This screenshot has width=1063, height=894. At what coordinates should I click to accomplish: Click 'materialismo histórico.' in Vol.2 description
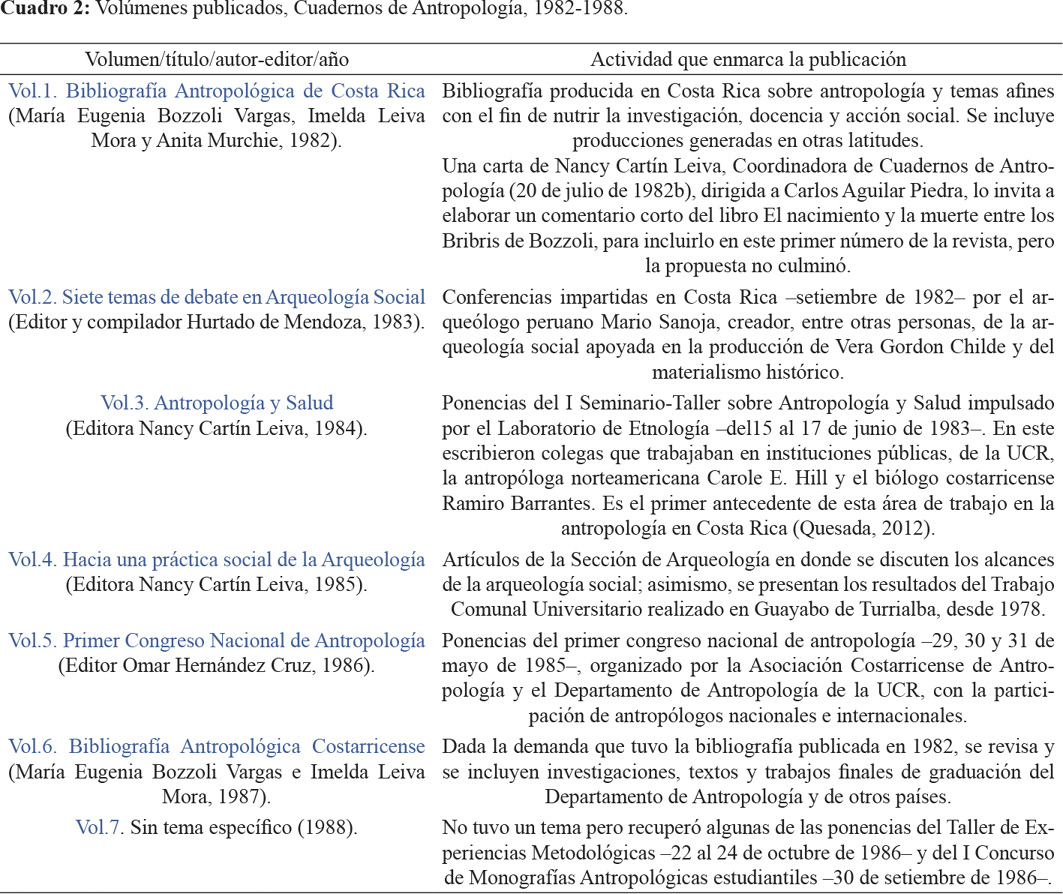click(x=748, y=372)
